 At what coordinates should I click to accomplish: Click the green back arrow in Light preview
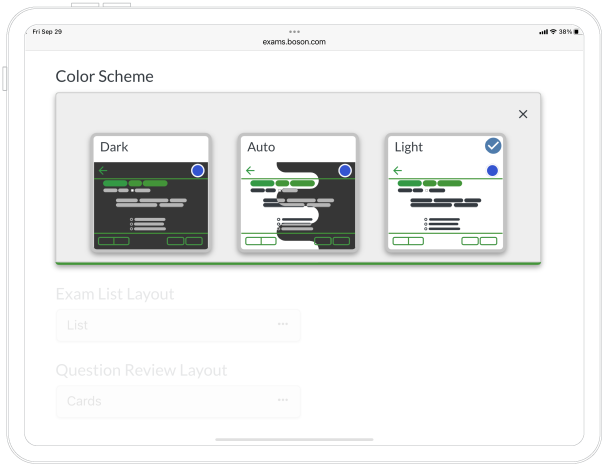[398, 171]
